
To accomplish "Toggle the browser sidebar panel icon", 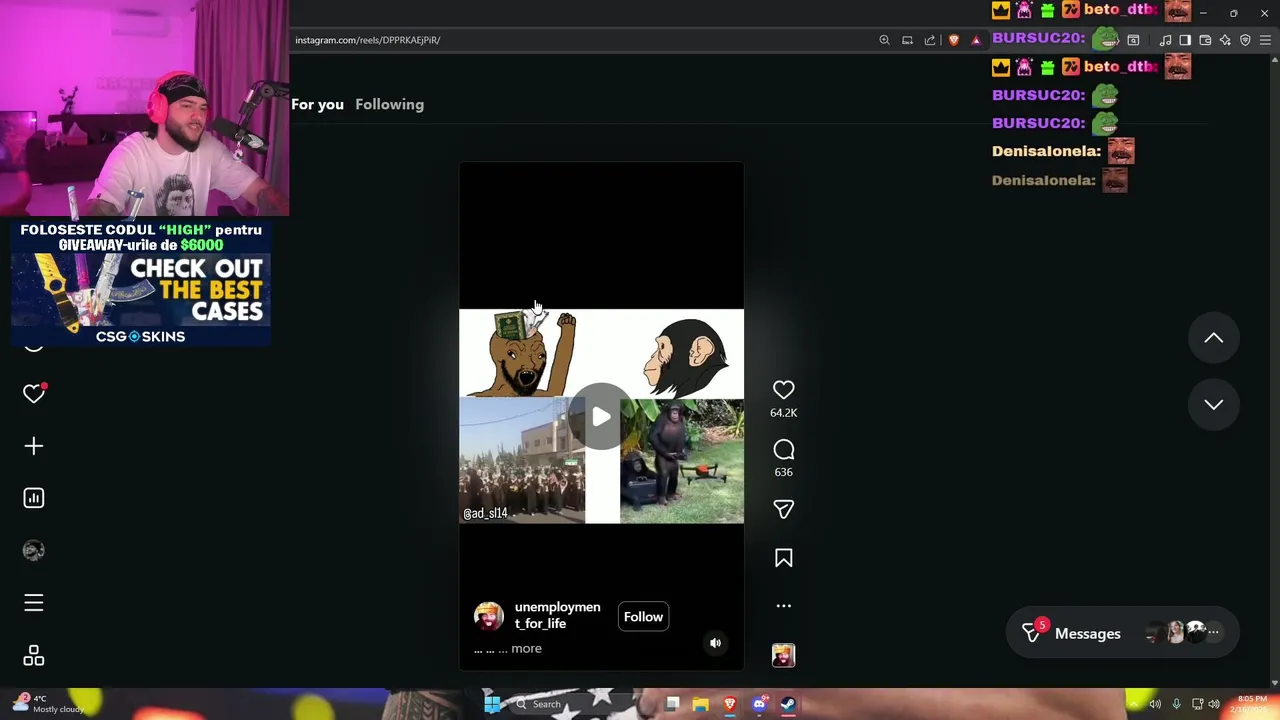I will coord(1185,40).
